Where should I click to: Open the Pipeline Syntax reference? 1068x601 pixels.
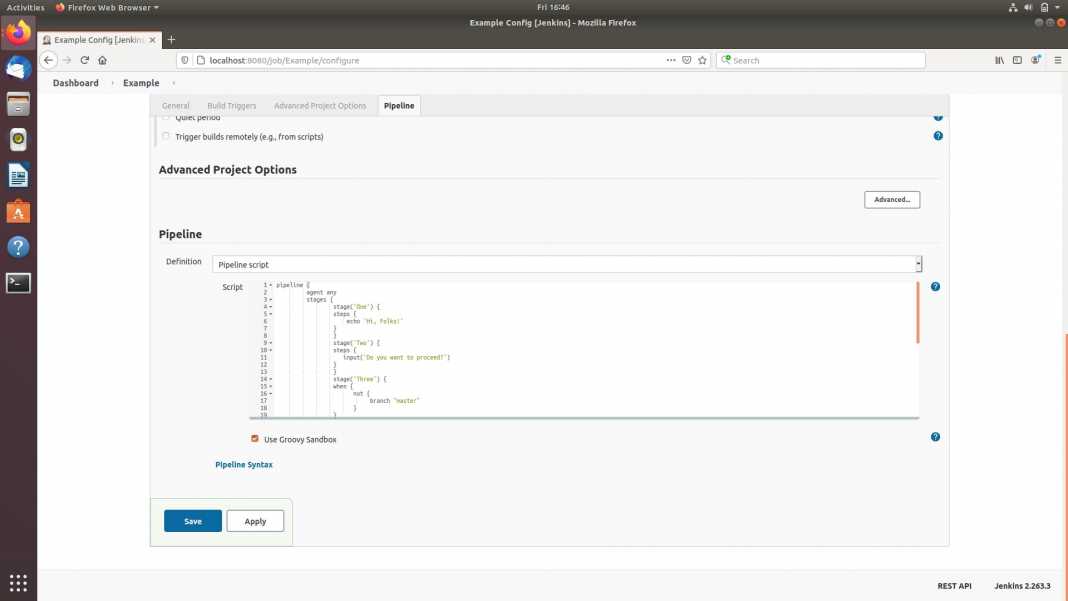point(243,464)
